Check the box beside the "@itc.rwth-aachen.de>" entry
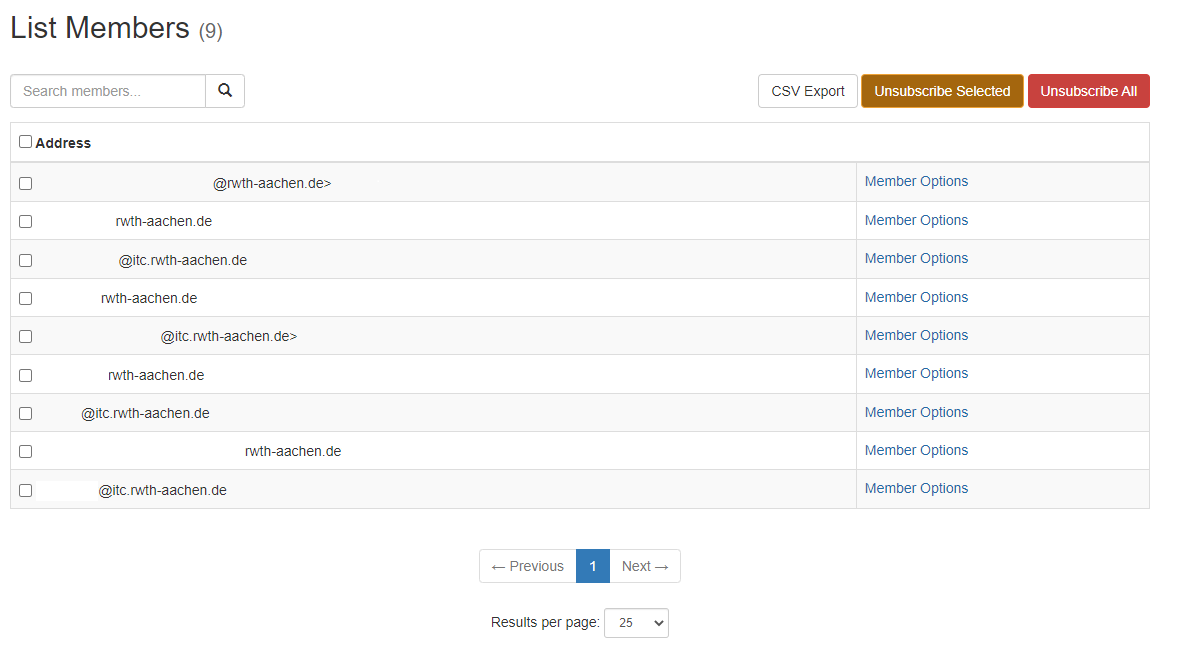 [26, 336]
